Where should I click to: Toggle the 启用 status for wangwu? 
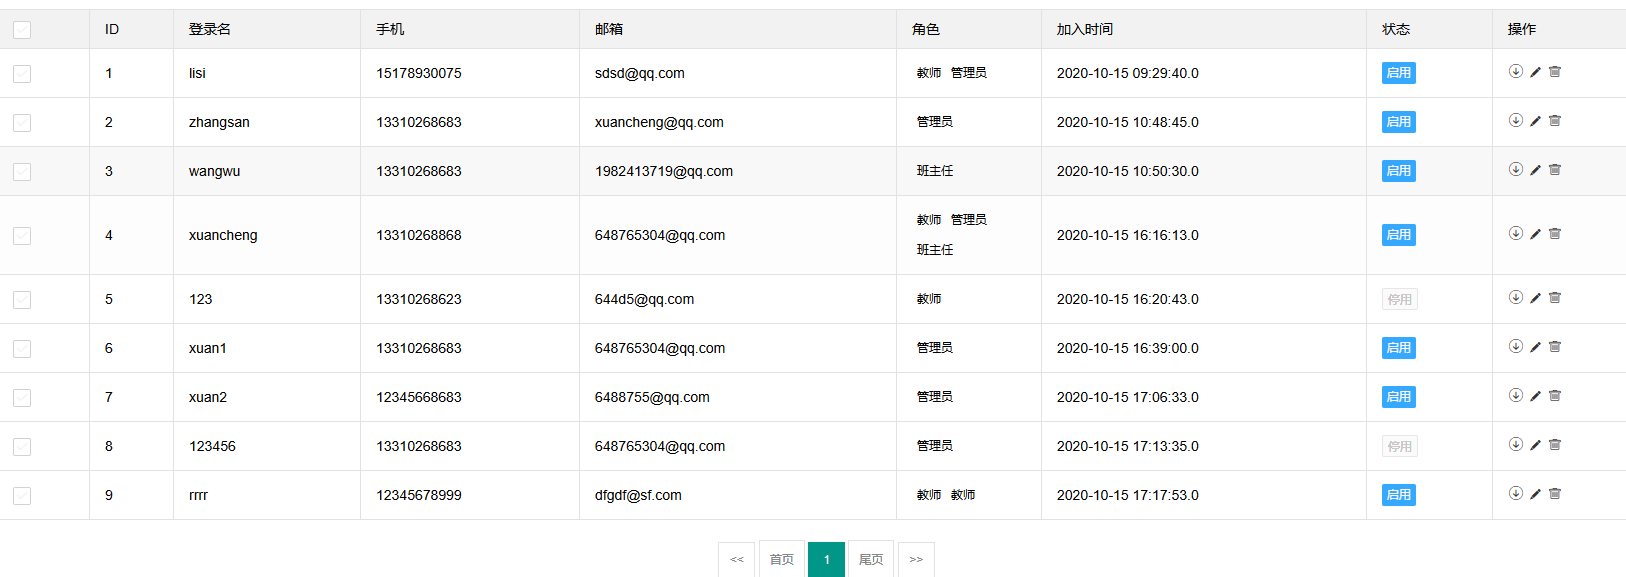(1399, 171)
